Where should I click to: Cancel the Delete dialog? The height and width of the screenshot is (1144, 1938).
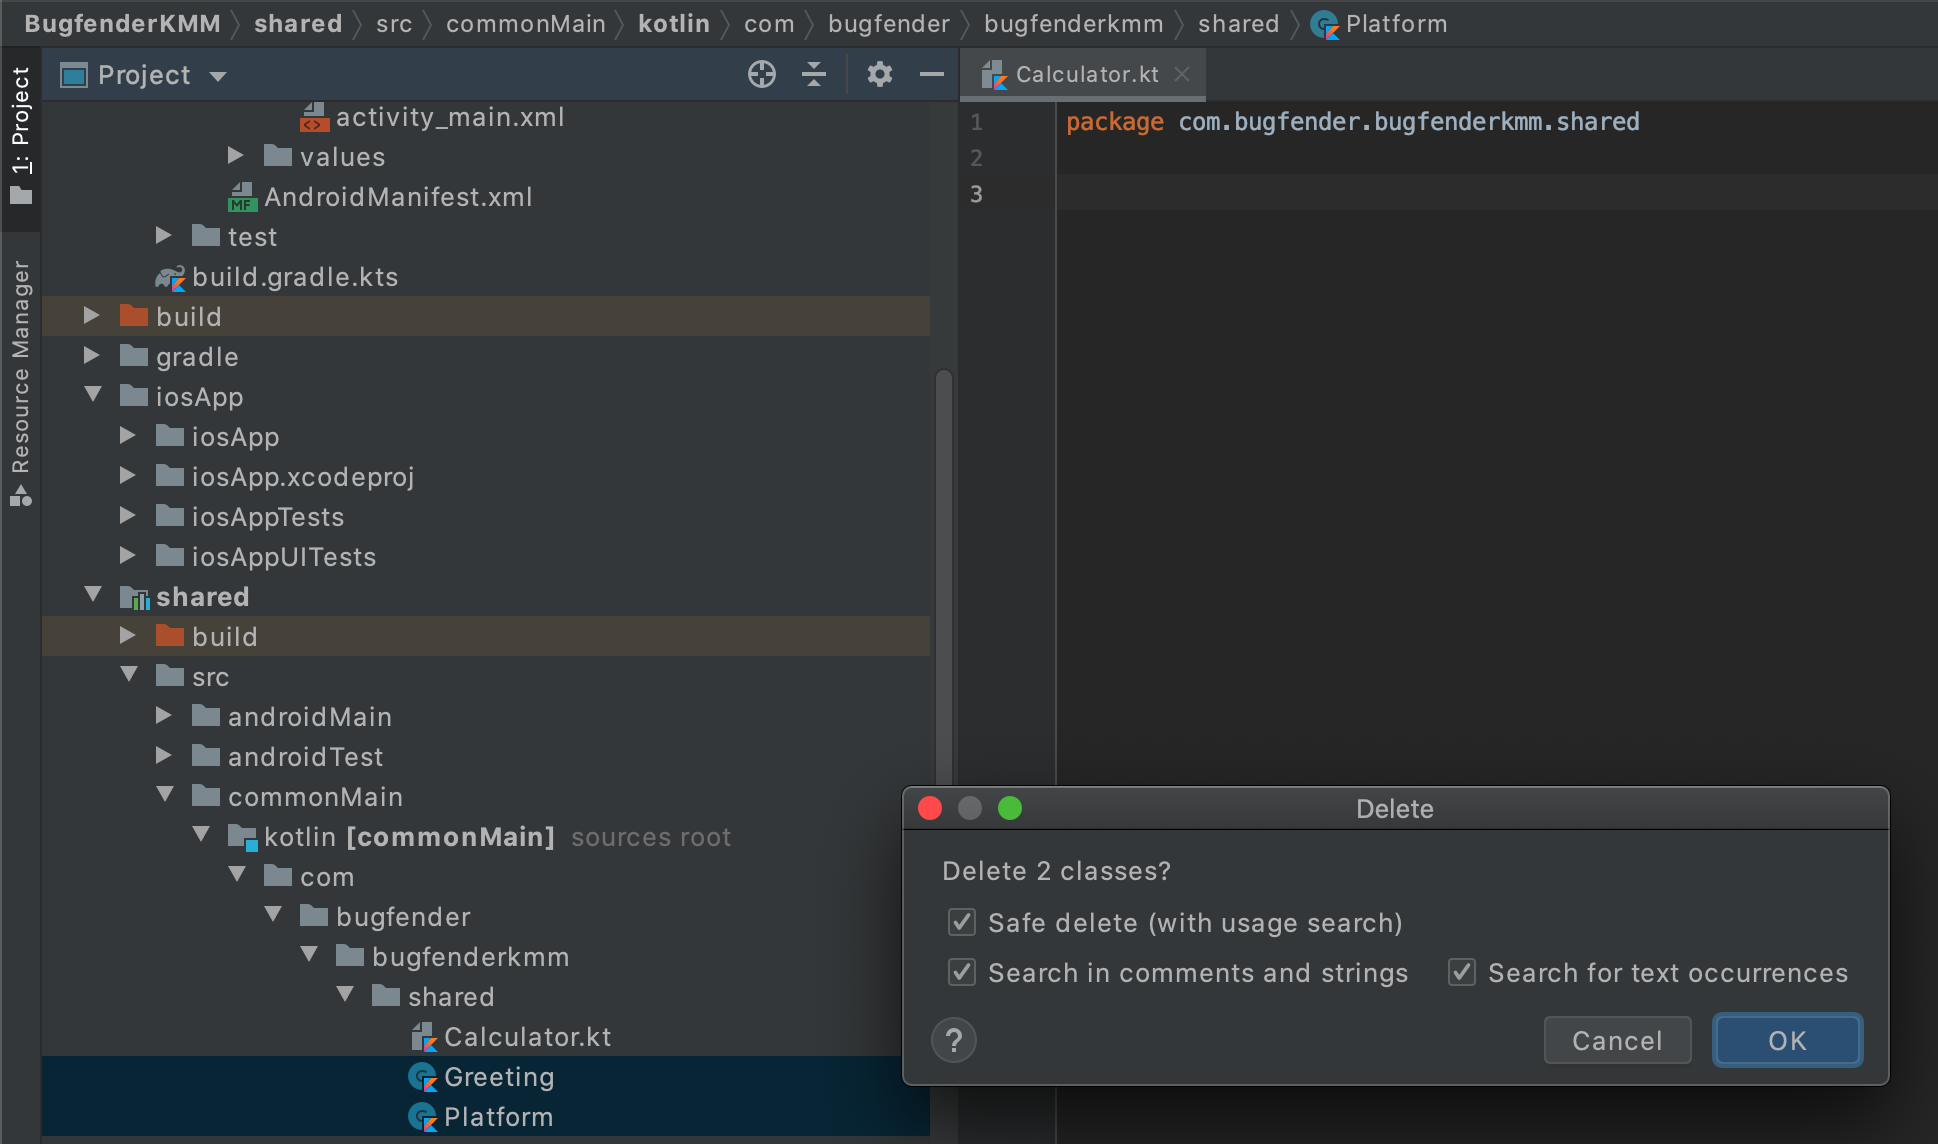click(1617, 1040)
